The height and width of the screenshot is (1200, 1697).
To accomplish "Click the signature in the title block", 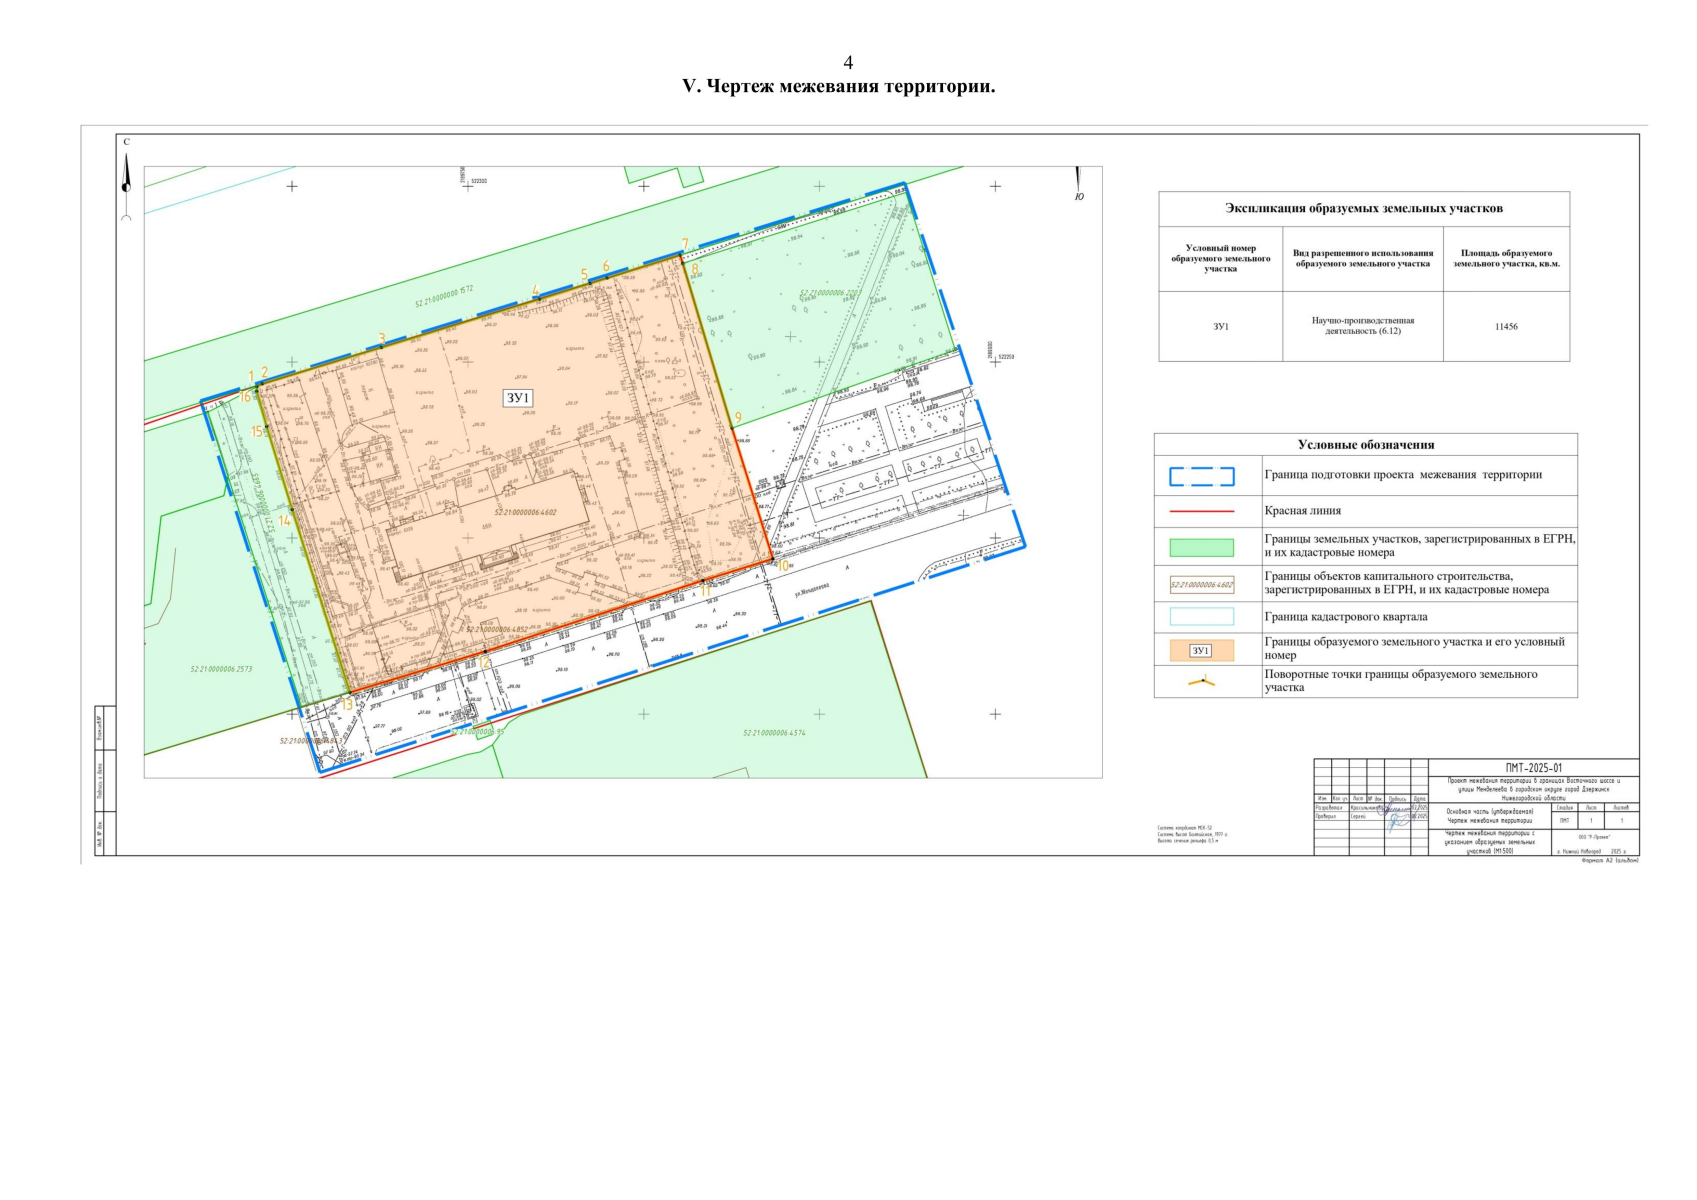I will pos(1397,821).
